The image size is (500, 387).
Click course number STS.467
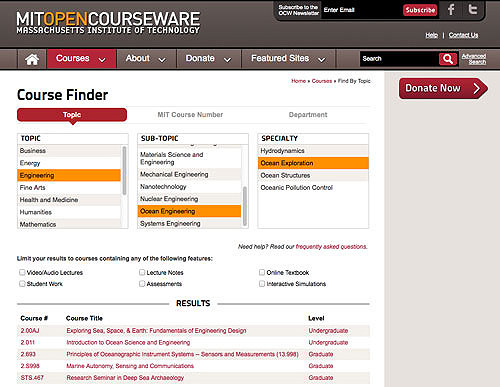[32, 378]
